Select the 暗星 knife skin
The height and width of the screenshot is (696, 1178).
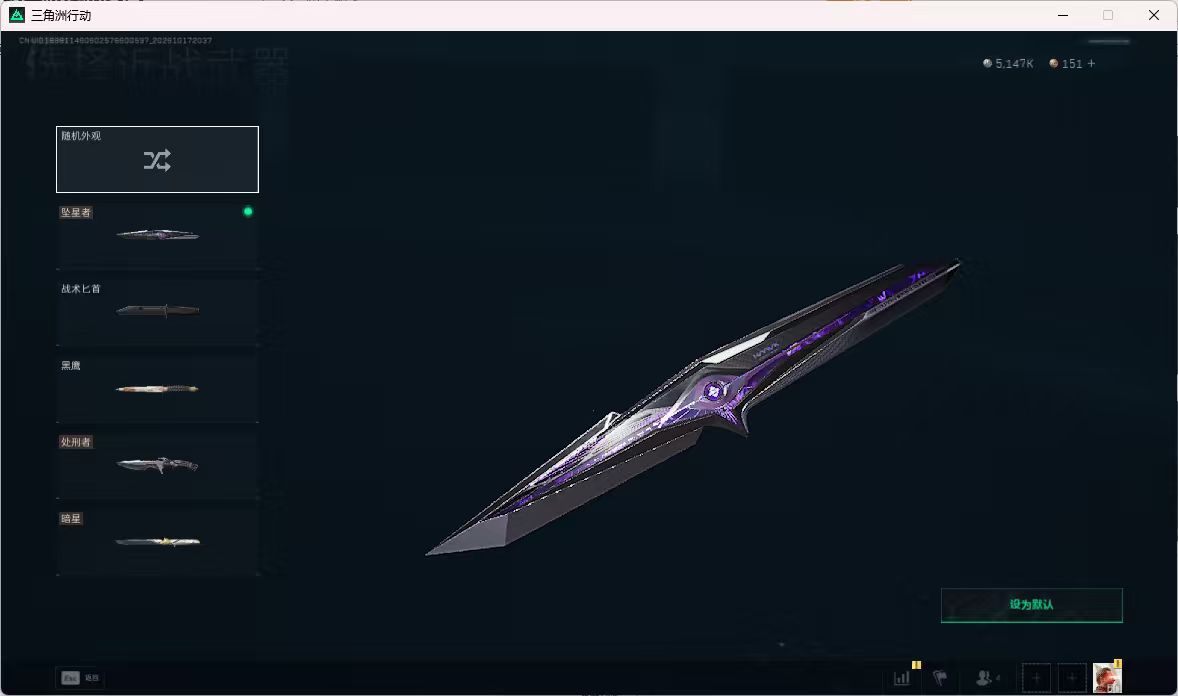[x=157, y=542]
